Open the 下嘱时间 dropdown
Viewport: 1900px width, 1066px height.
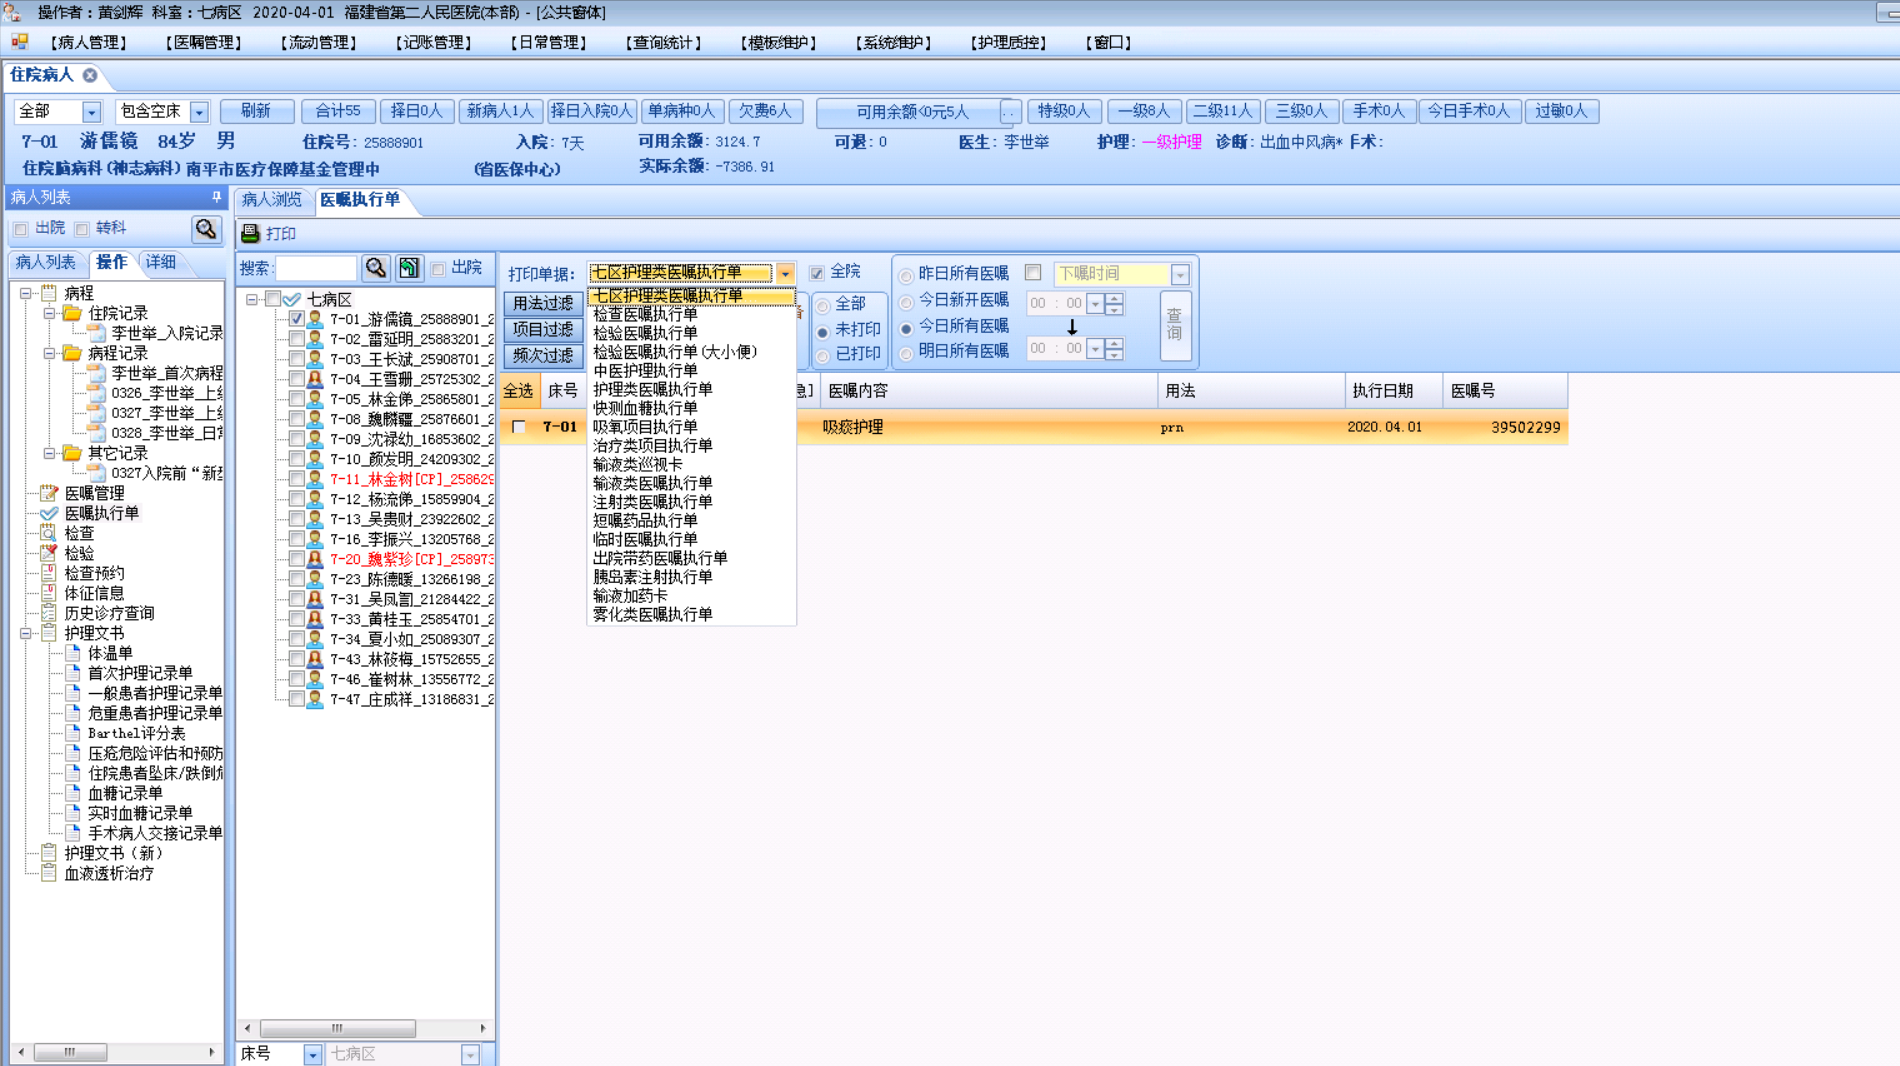pyautogui.click(x=1180, y=275)
